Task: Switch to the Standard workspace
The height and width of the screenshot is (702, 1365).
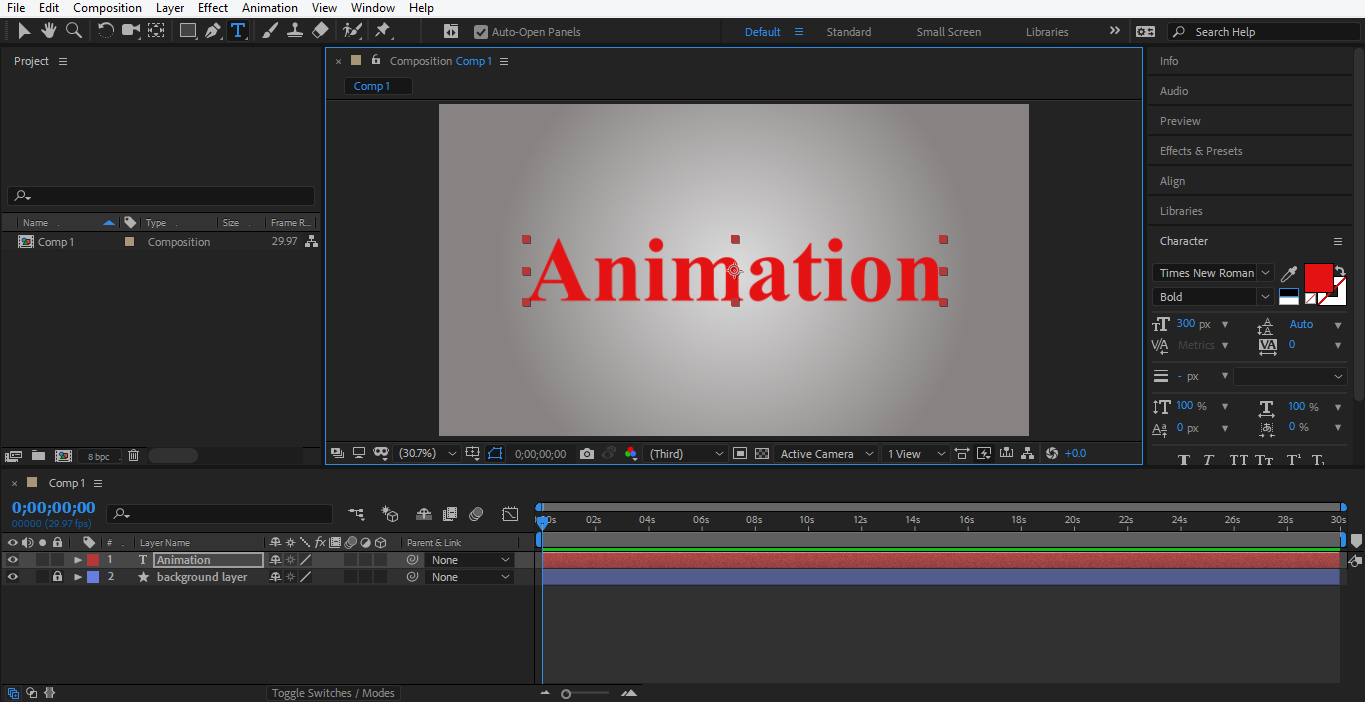Action: (848, 32)
